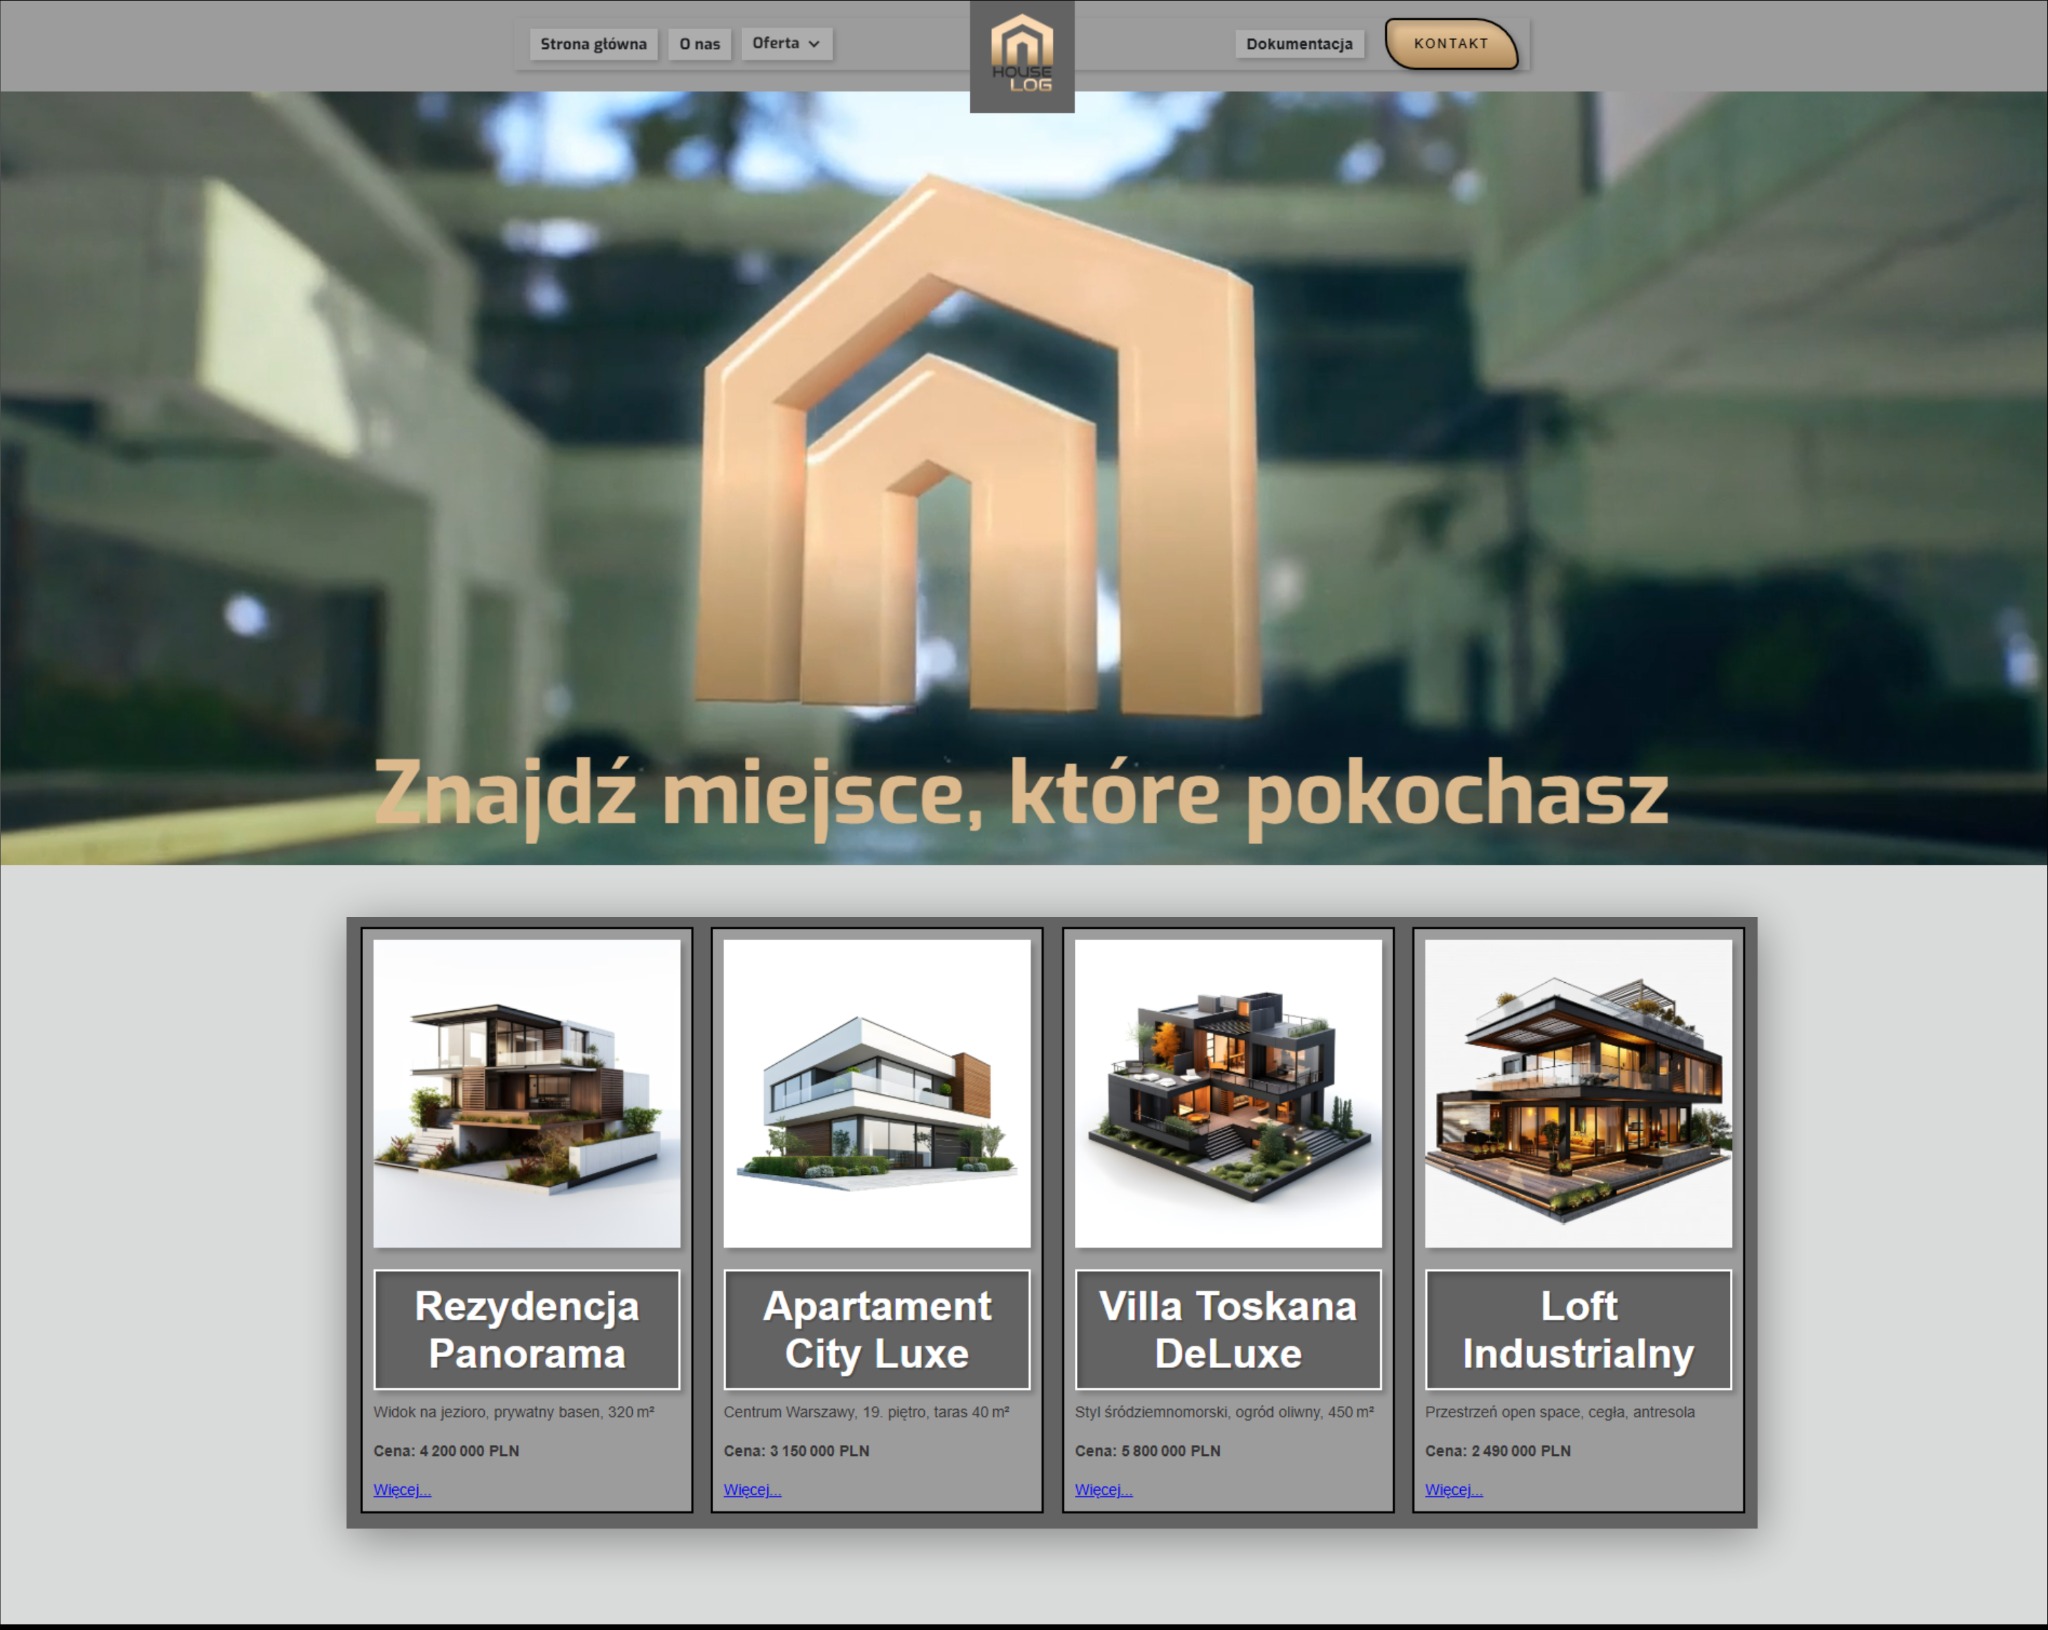This screenshot has width=2048, height=1630.
Task: Click the Loft Industrialny title banner
Action: tap(1578, 1329)
